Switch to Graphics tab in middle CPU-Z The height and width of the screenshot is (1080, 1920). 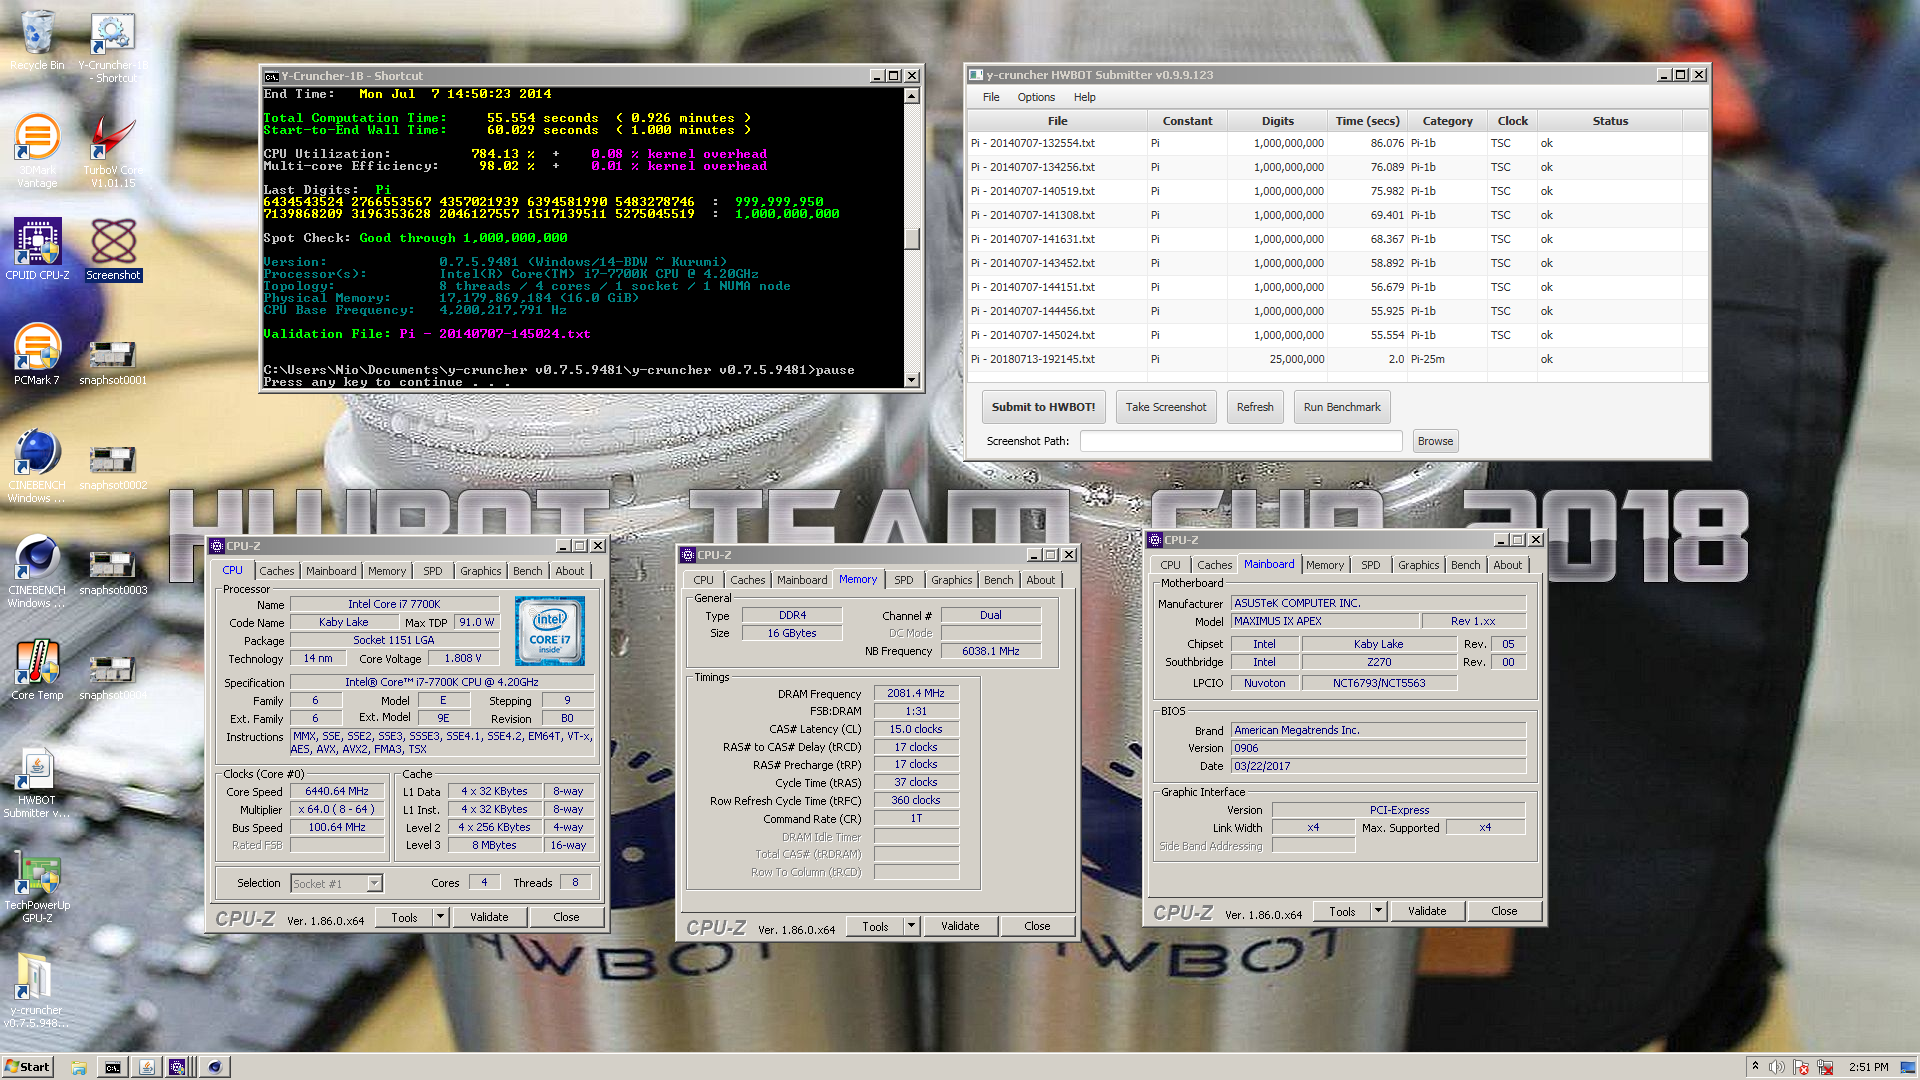951,580
